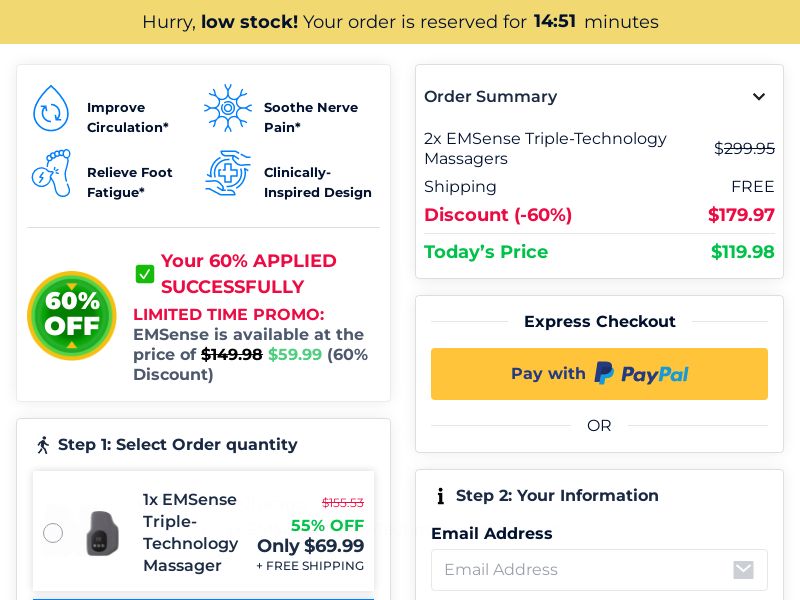Open the Step 1 order quantity section

pos(178,444)
